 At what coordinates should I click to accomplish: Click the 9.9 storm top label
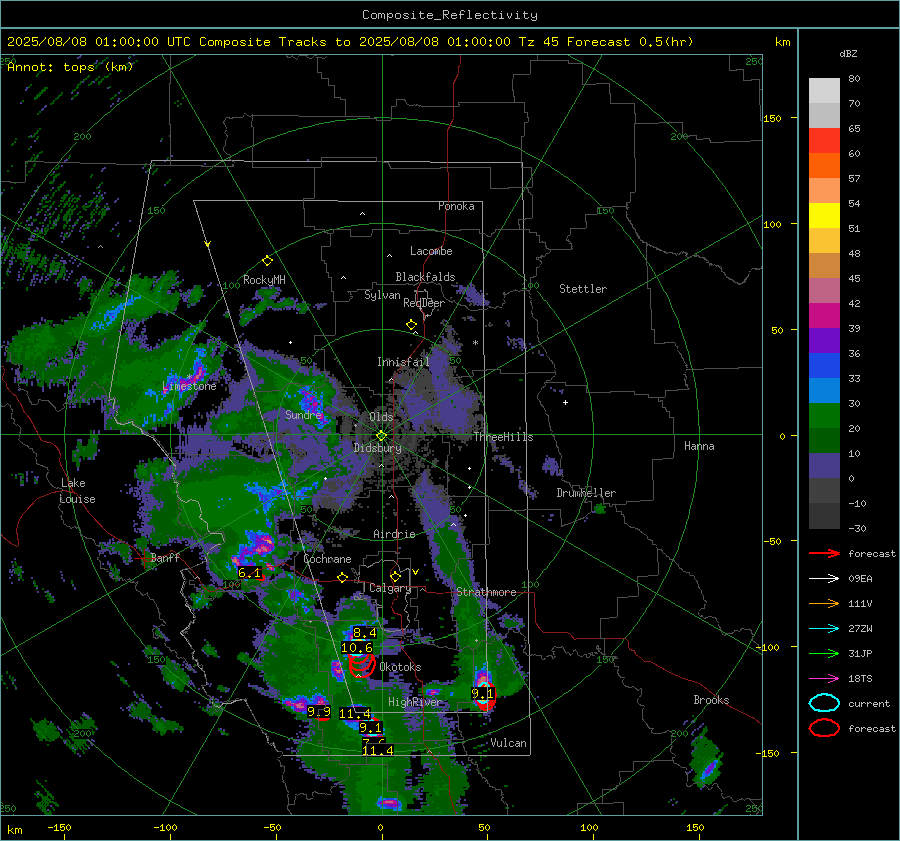click(319, 712)
